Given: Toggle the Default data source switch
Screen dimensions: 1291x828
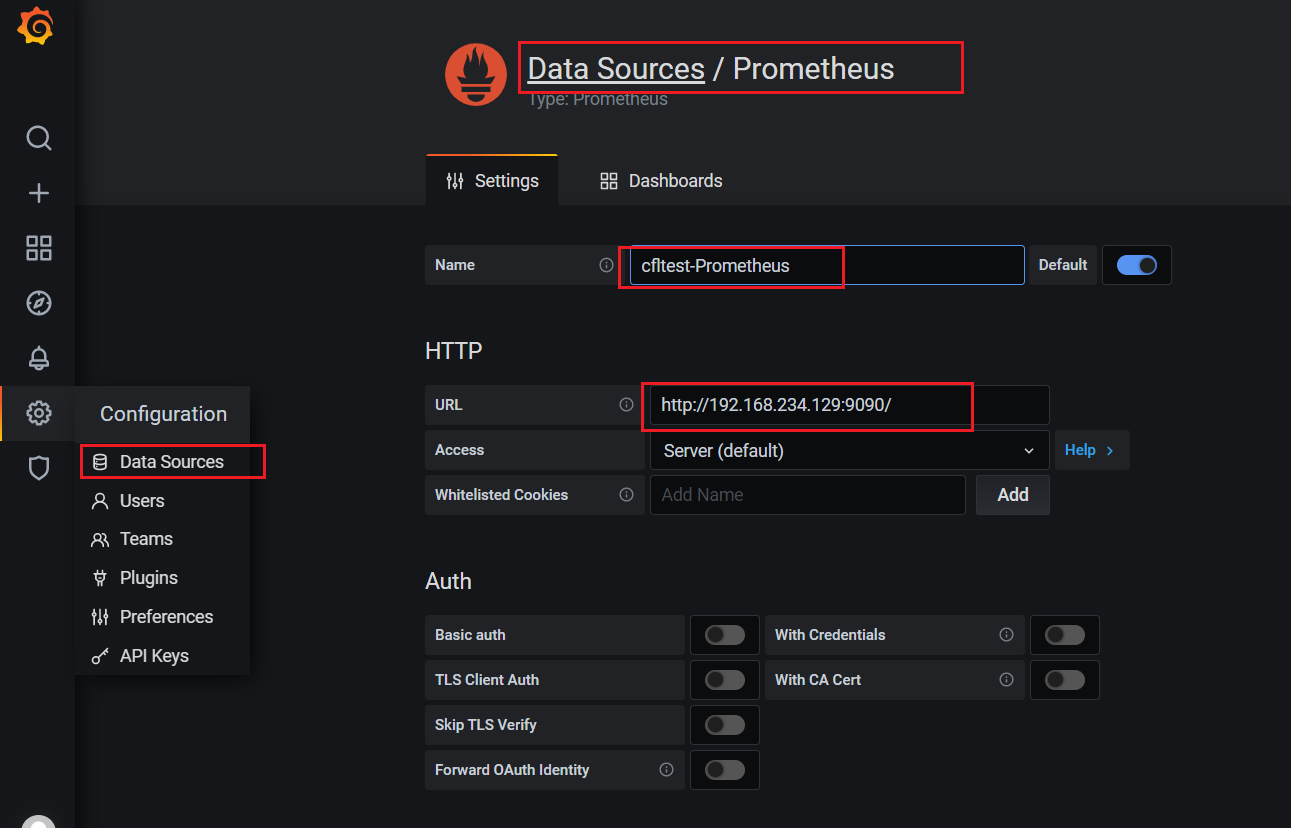Looking at the screenshot, I should point(1136,265).
